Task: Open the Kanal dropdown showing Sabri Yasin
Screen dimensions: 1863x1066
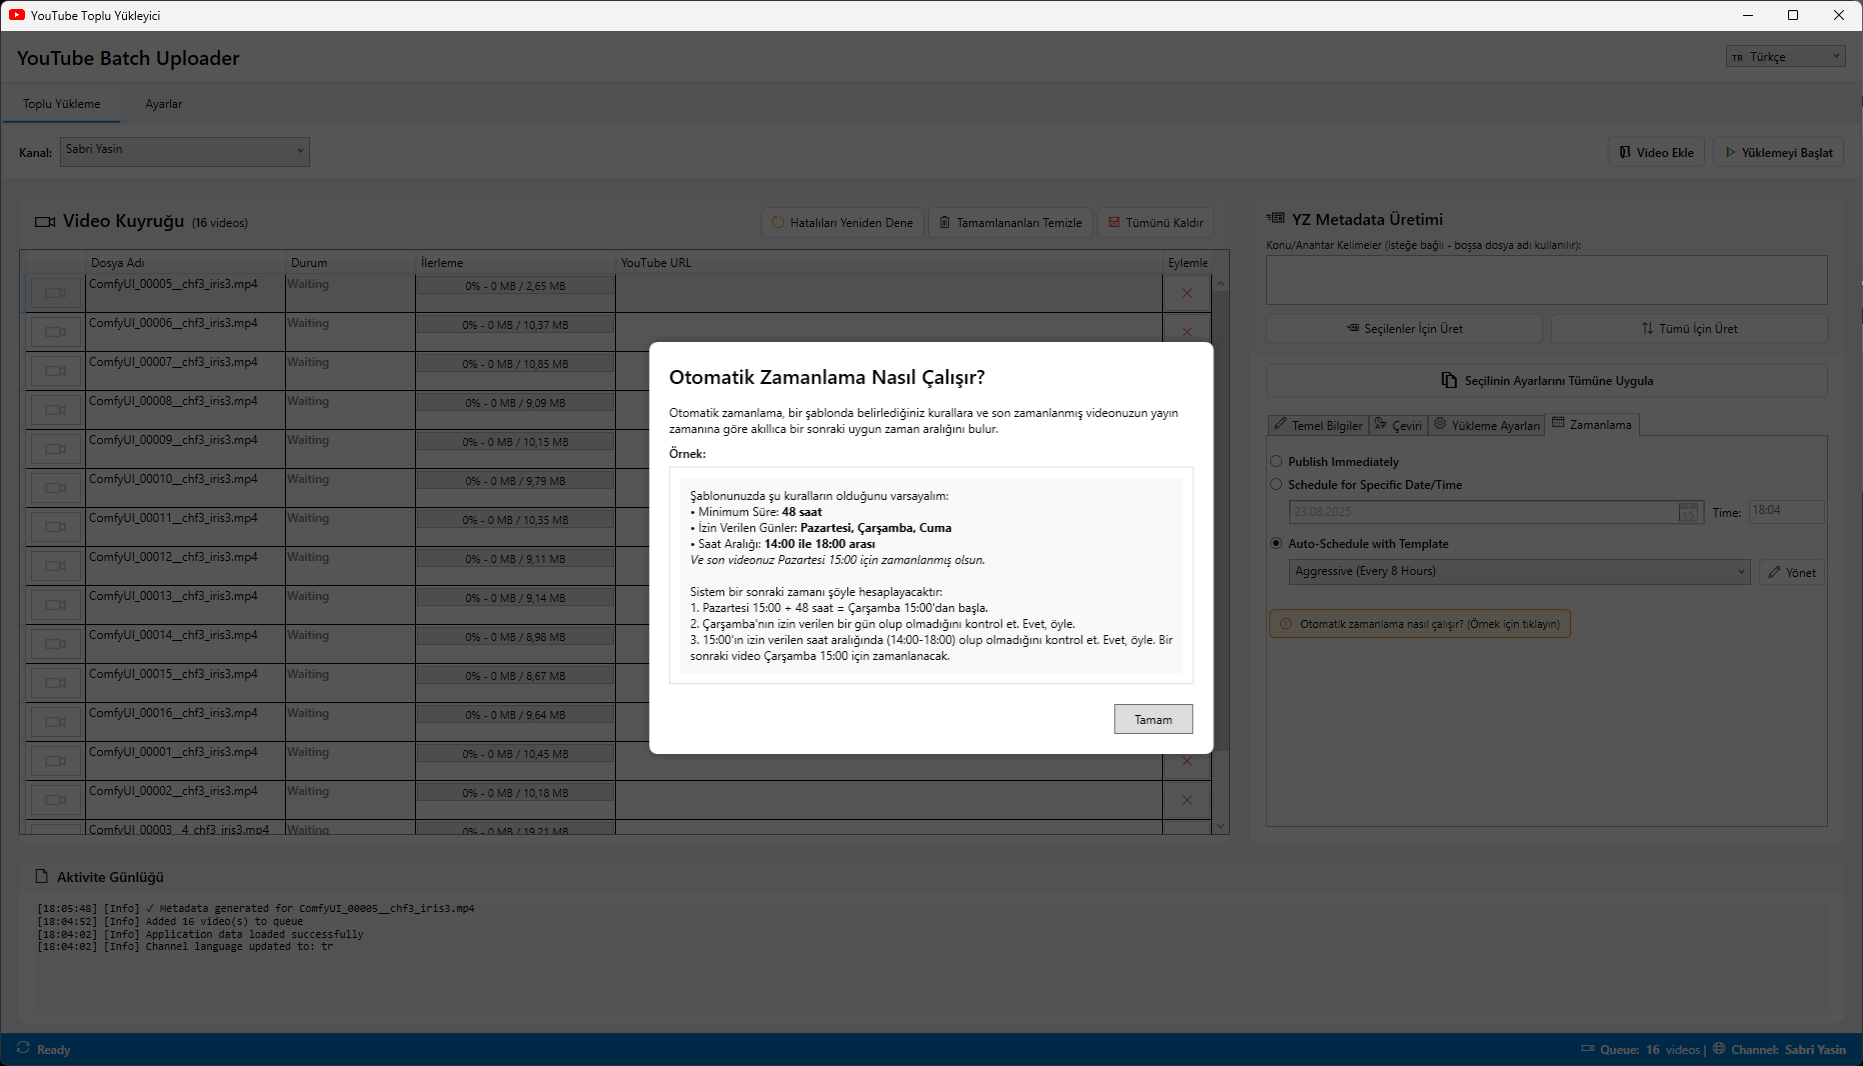Action: (185, 151)
